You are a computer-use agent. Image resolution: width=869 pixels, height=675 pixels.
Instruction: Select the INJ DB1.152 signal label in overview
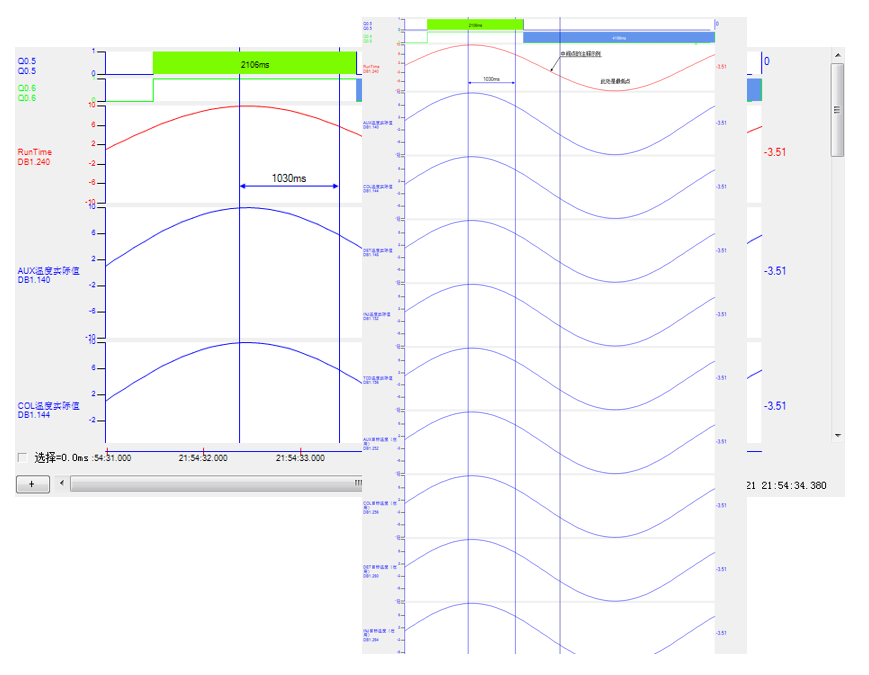pyautogui.click(x=377, y=316)
